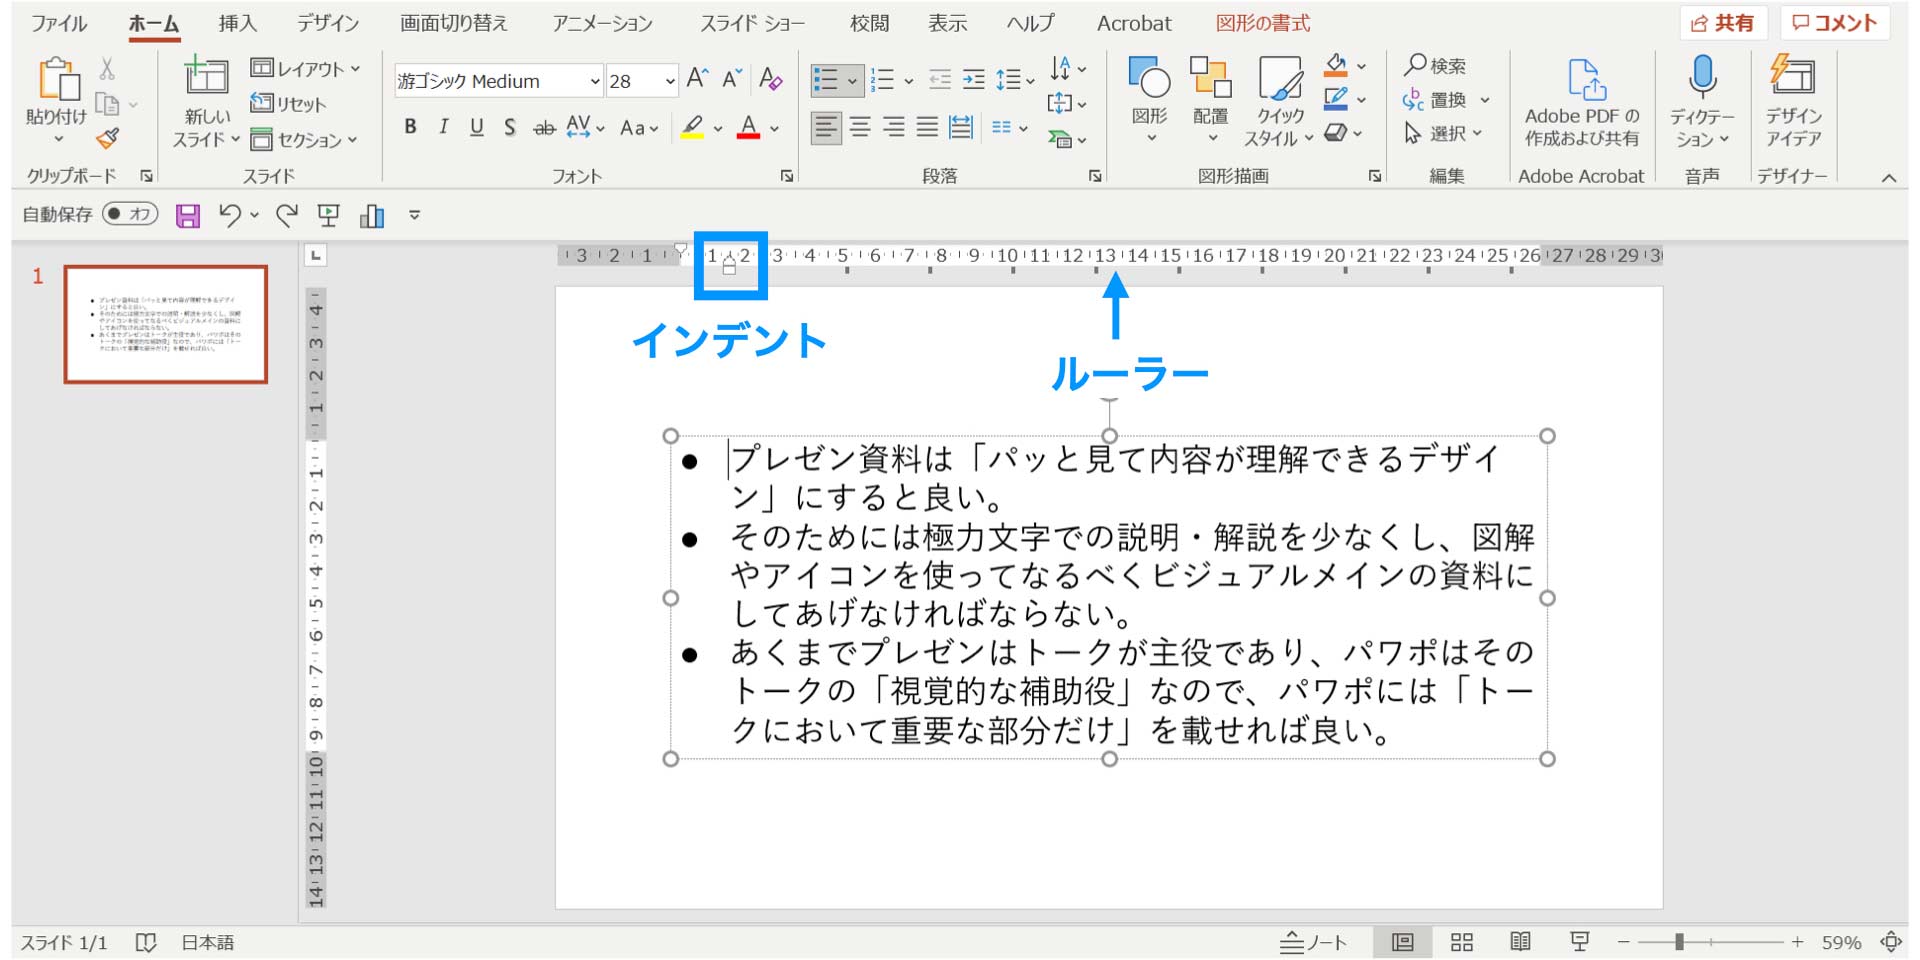Switch to the 挿入 ribbon tab
Viewport: 1920px width, 960px height.
236,22
